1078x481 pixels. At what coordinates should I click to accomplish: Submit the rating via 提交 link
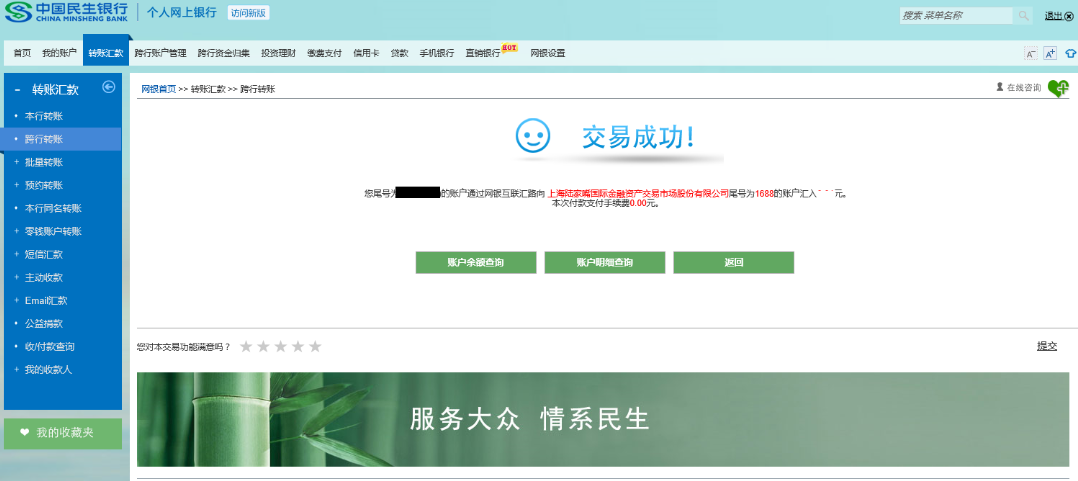pyautogui.click(x=1047, y=346)
